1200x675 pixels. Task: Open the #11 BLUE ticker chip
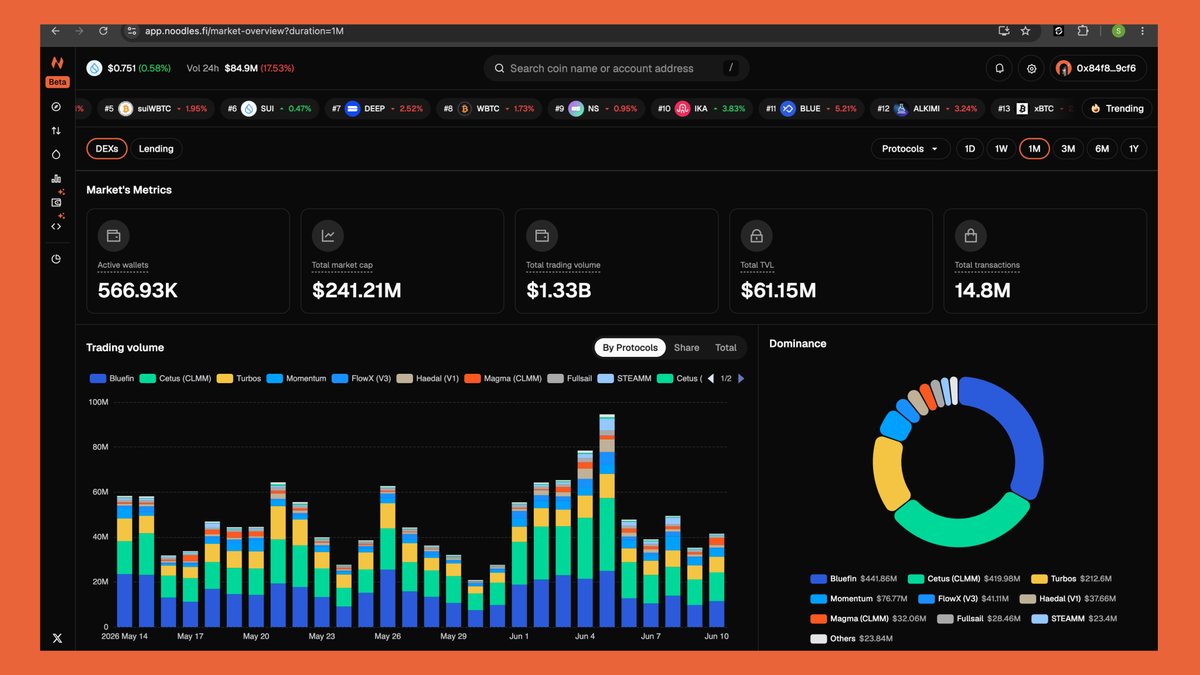coord(811,108)
